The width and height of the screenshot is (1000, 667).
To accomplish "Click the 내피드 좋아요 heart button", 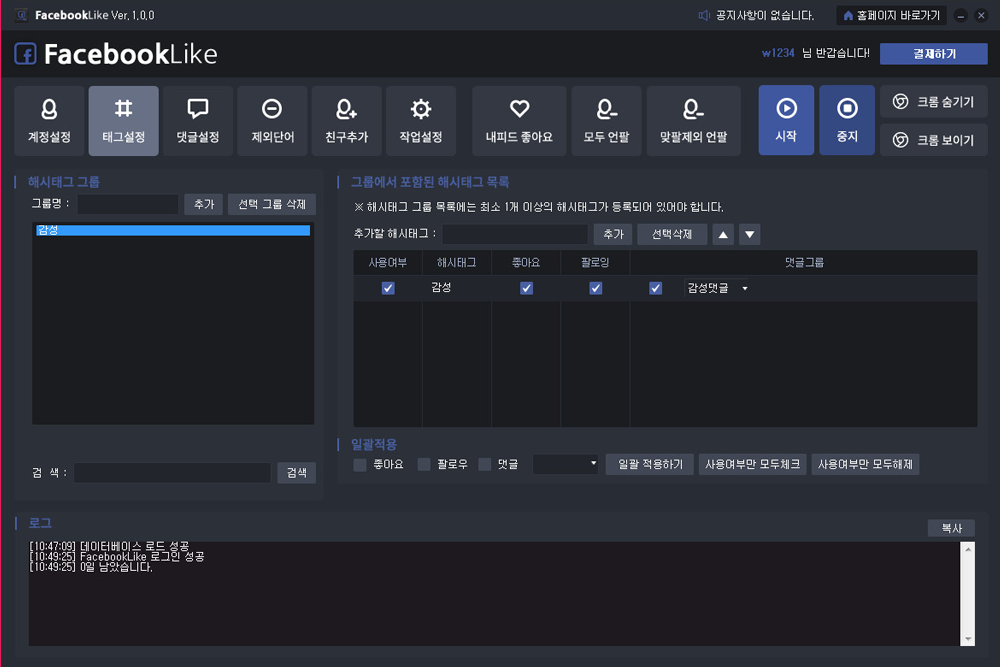I will tap(519, 121).
